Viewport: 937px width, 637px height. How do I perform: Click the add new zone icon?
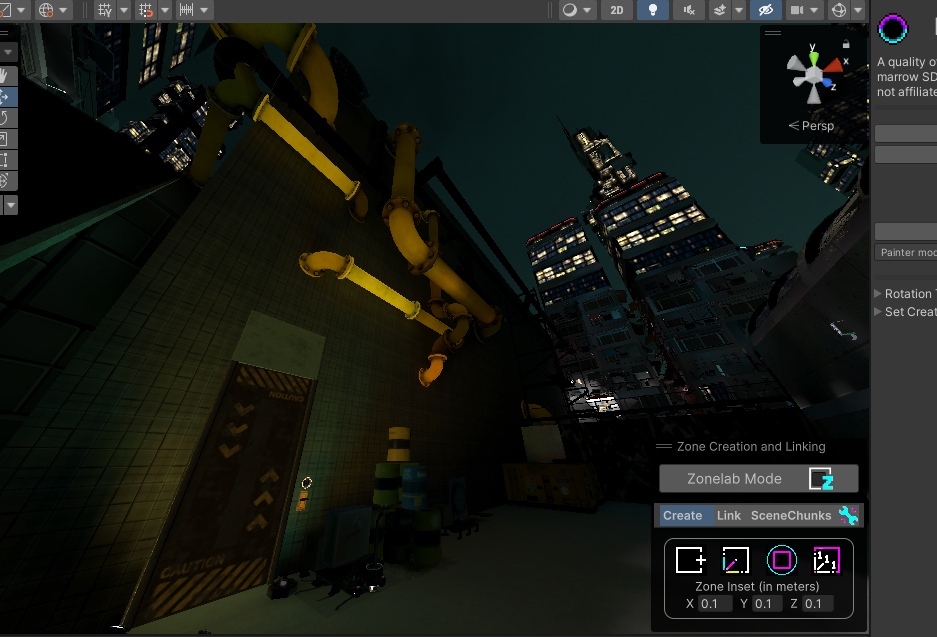point(690,560)
